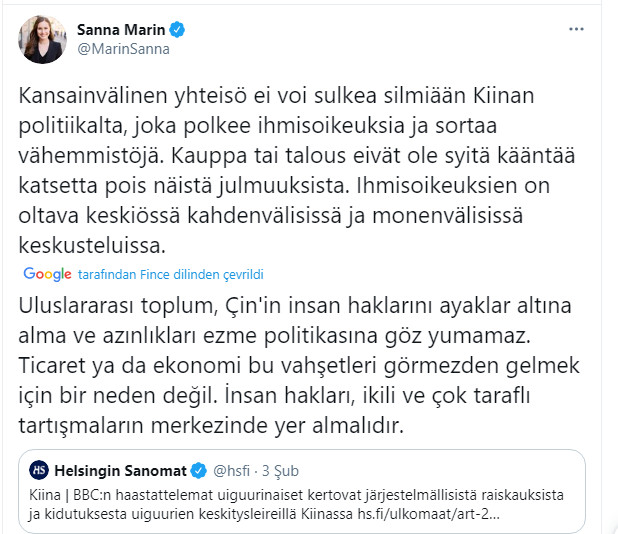
Task: Click the Turkish translated tweet paragraph
Action: click(290, 364)
